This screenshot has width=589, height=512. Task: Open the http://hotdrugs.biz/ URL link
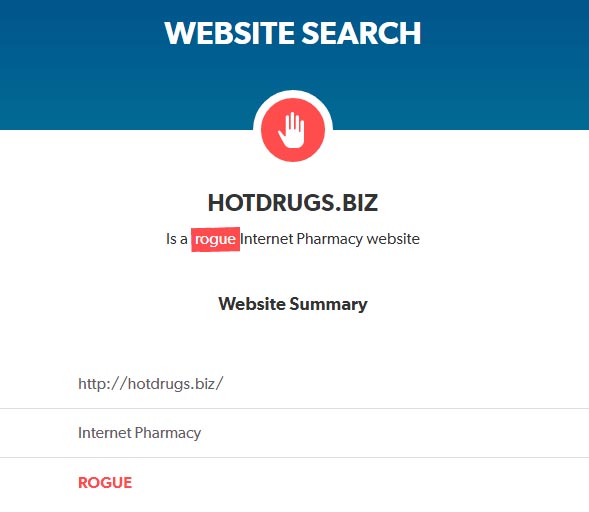pos(151,384)
